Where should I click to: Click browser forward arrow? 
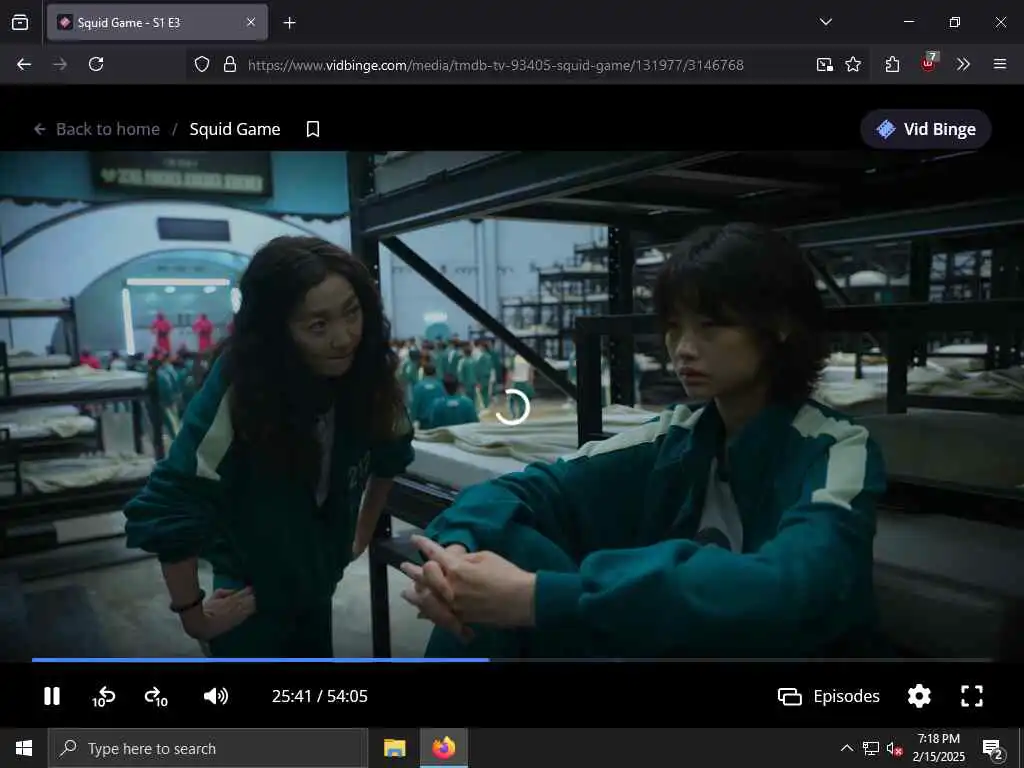click(x=60, y=64)
